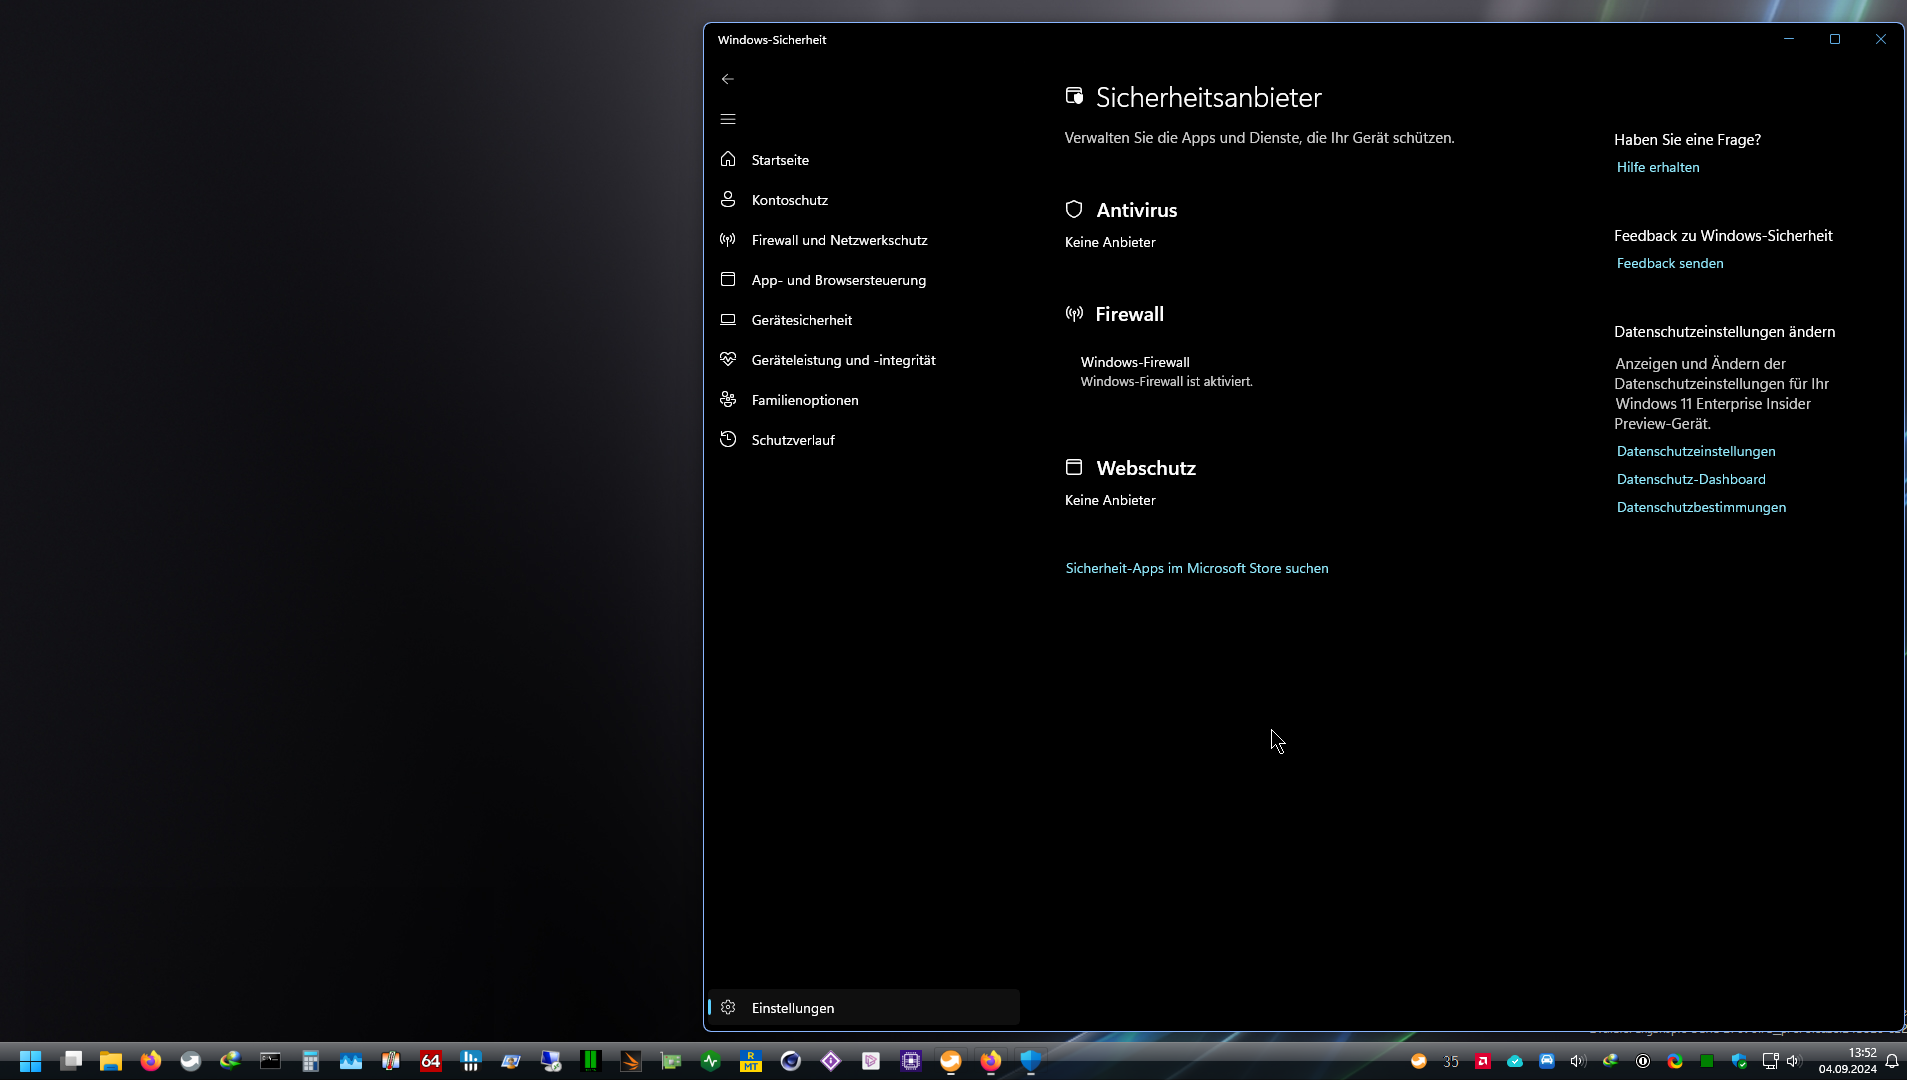Open Kontoschutz in the sidebar

(x=863, y=200)
